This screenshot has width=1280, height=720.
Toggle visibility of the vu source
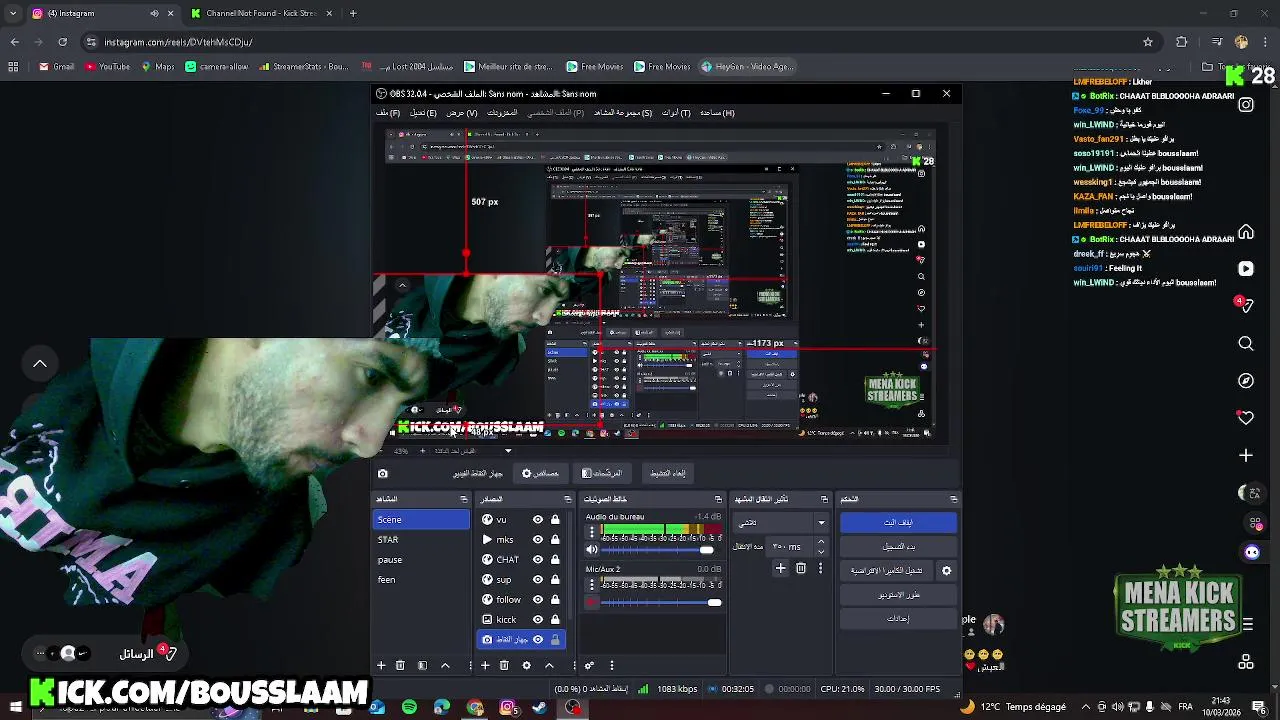coord(538,520)
